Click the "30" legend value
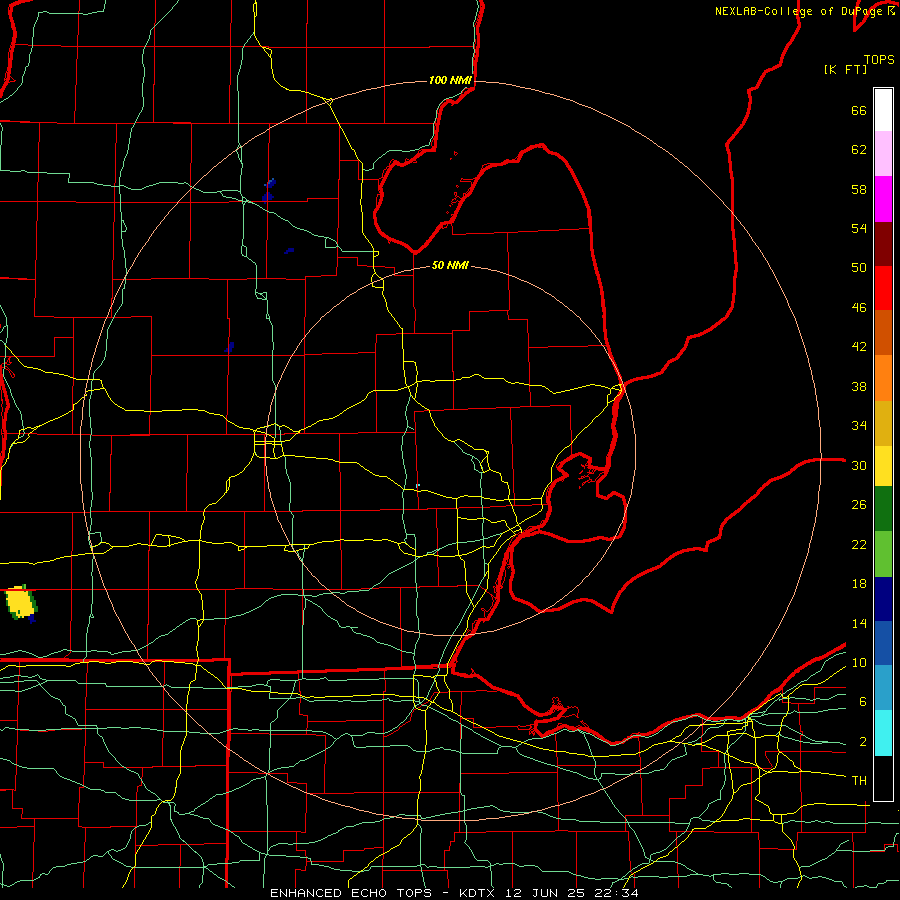The height and width of the screenshot is (900, 900). 859,465
